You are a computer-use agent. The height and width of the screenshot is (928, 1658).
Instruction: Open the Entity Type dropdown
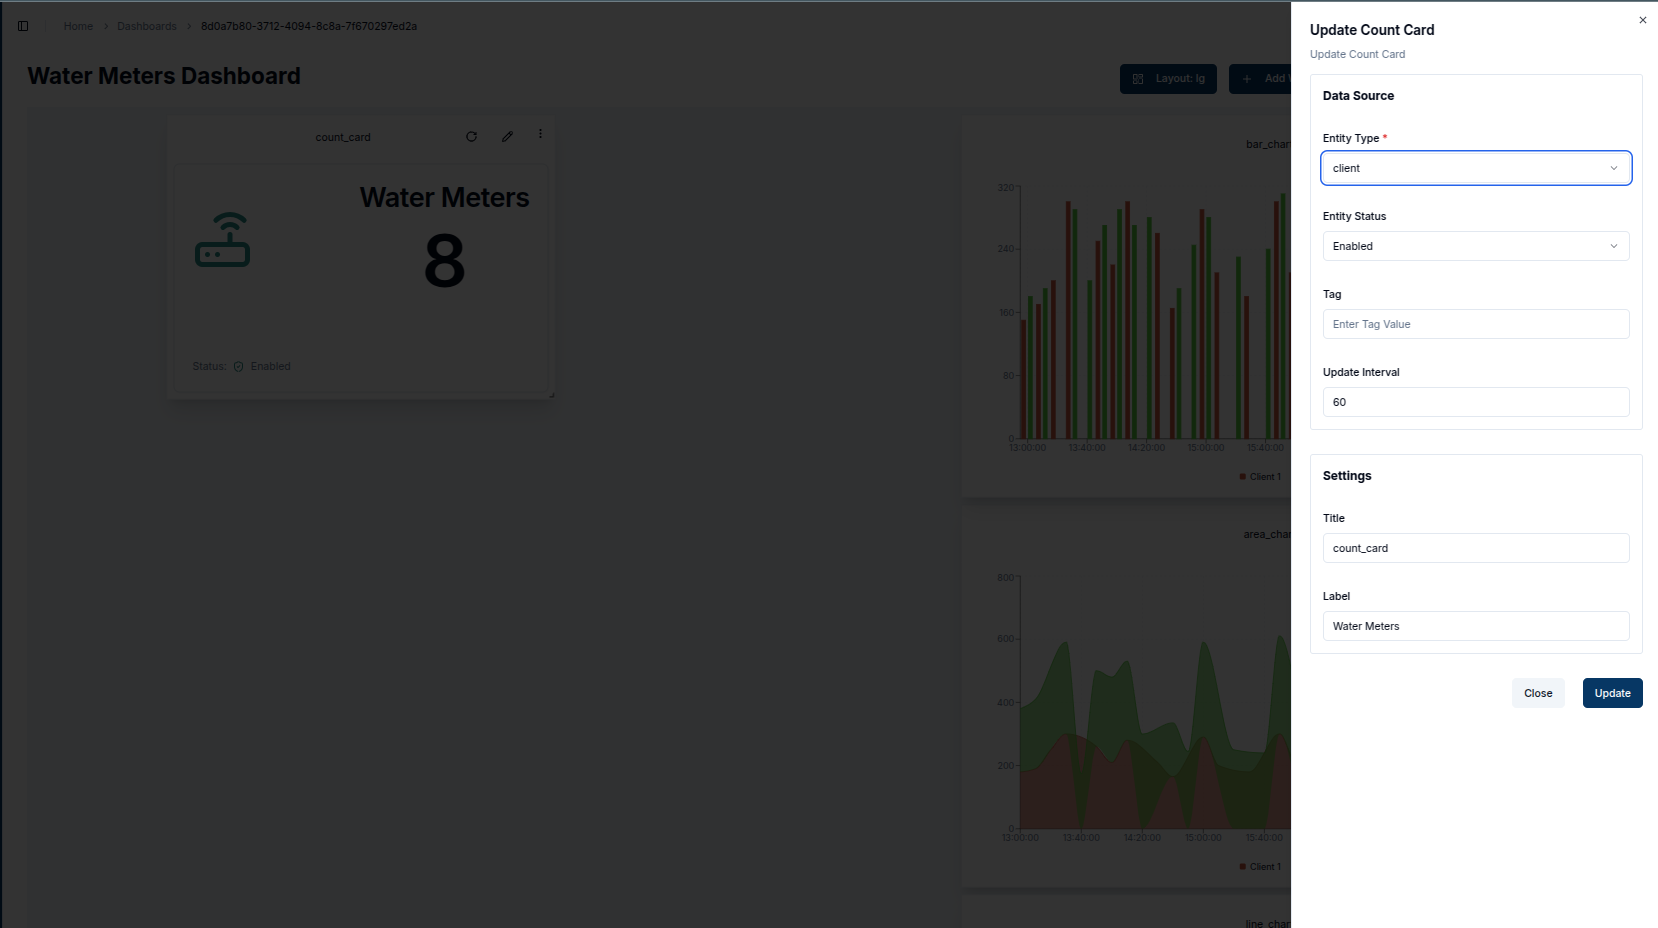click(x=1476, y=168)
